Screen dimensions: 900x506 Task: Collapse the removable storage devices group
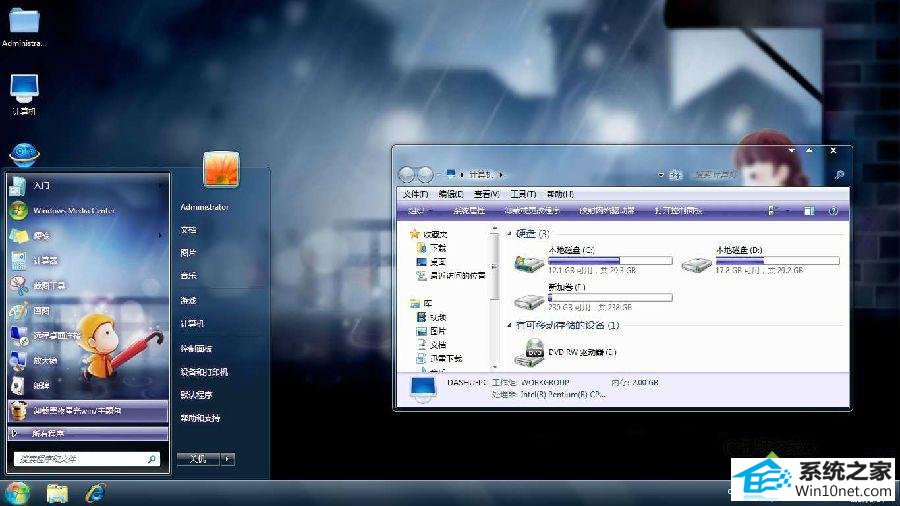point(509,325)
